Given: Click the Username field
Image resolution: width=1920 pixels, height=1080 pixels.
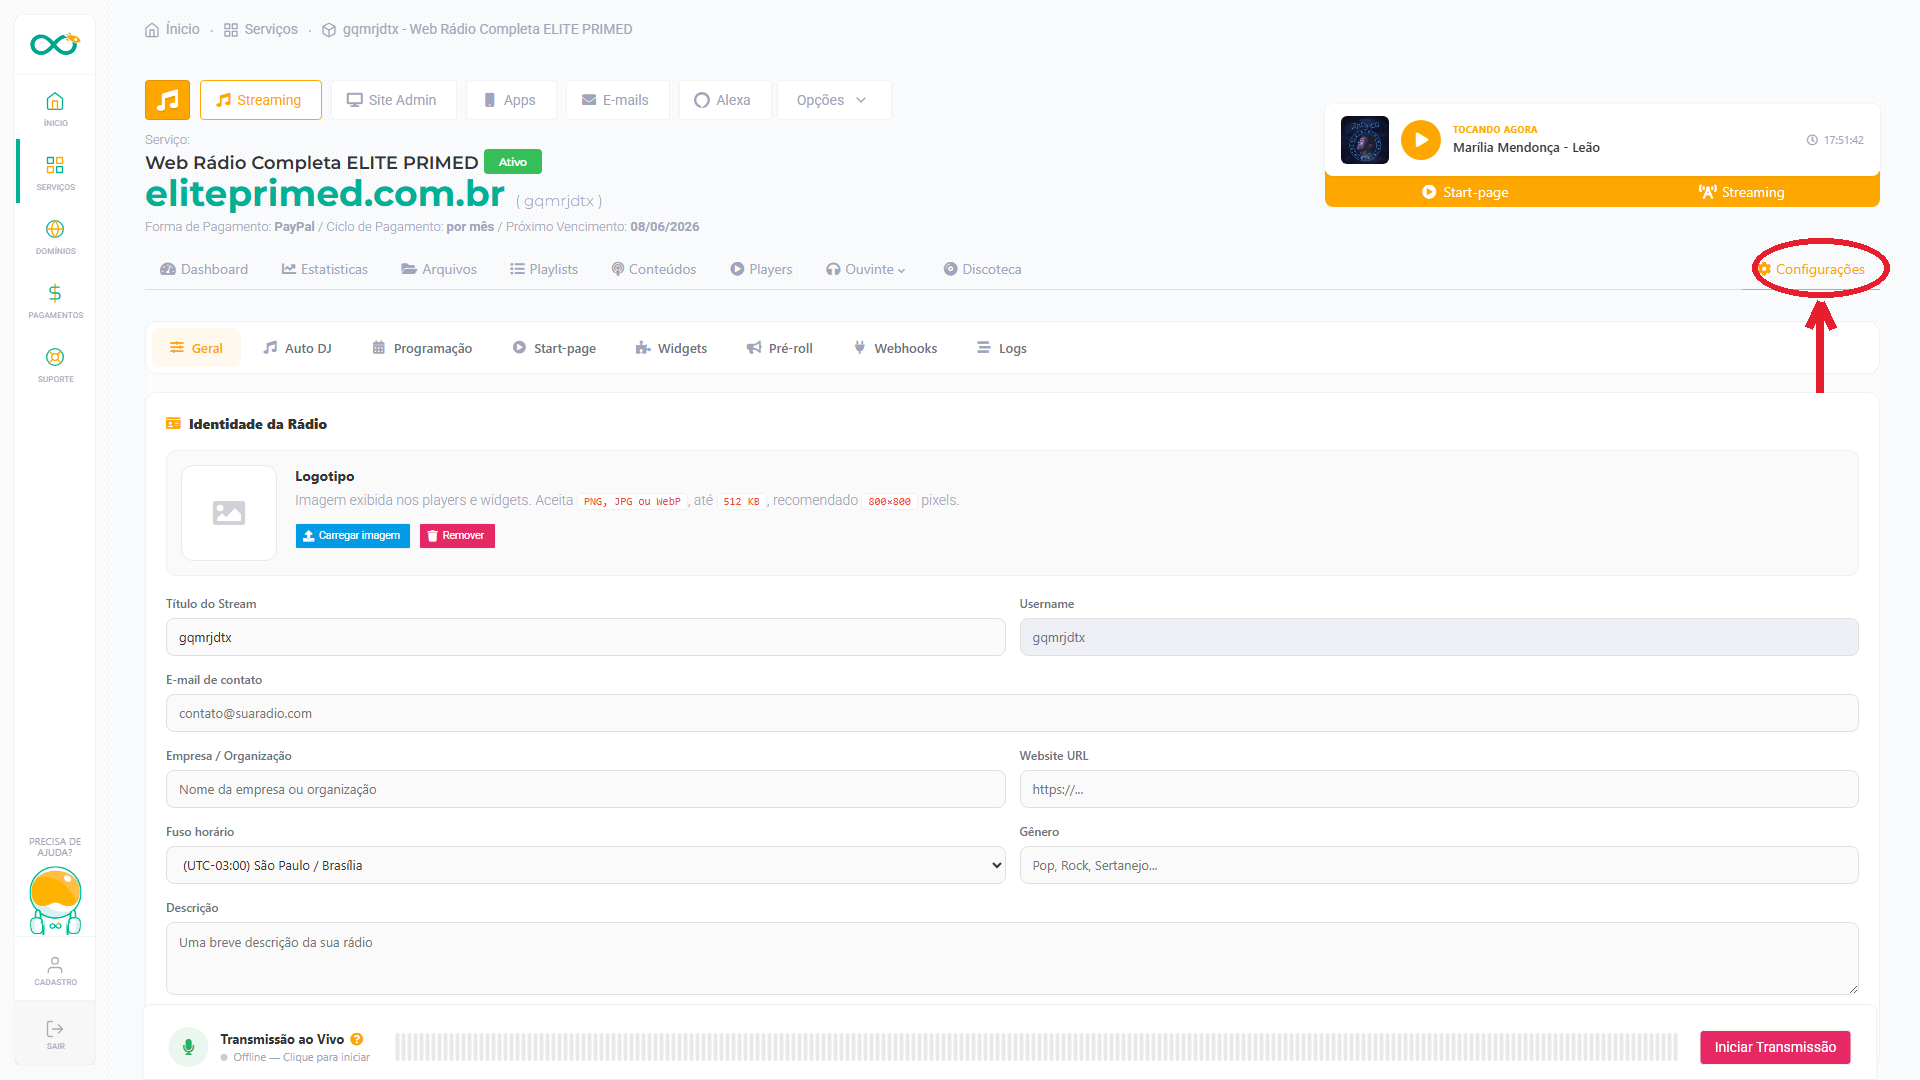Looking at the screenshot, I should [x=1439, y=637].
